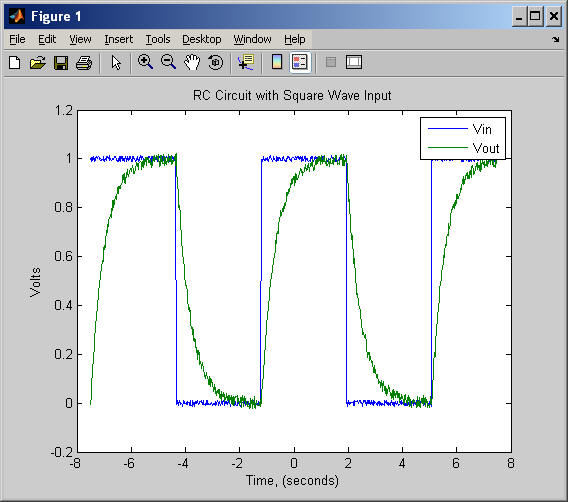Activate the Zoom In magnifier tool
This screenshot has width=568, height=502.
pyautogui.click(x=145, y=62)
